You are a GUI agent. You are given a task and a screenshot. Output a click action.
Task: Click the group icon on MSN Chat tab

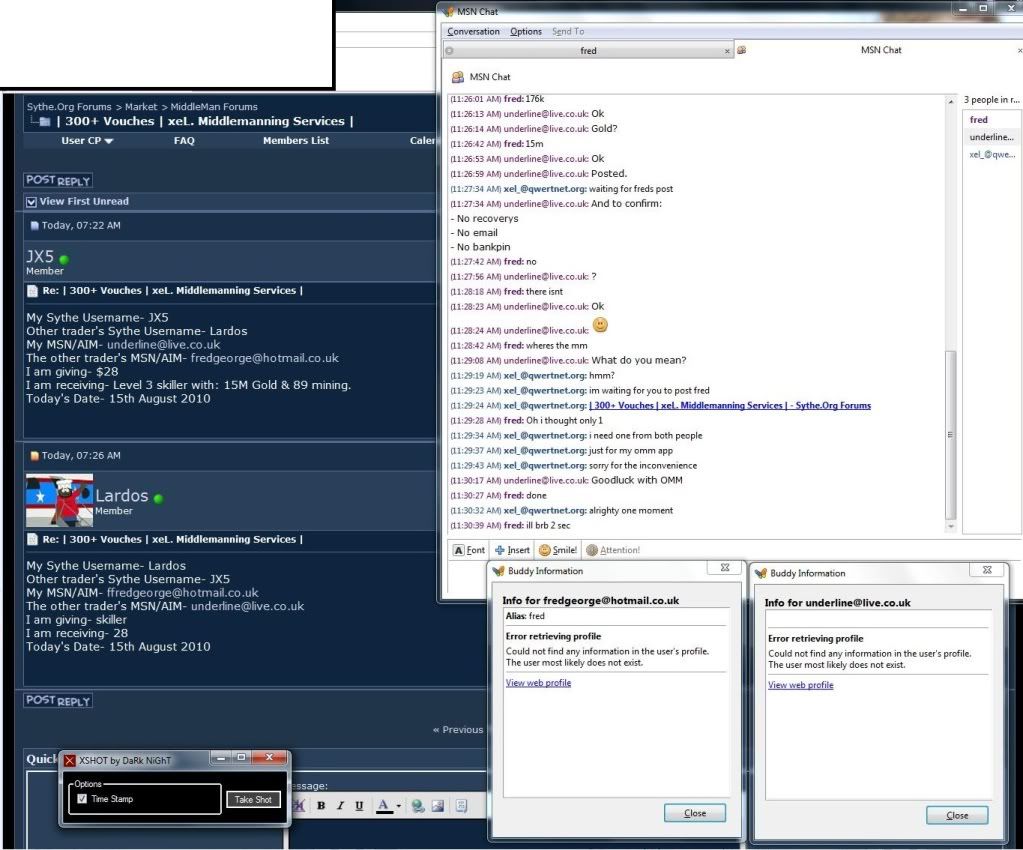click(742, 50)
